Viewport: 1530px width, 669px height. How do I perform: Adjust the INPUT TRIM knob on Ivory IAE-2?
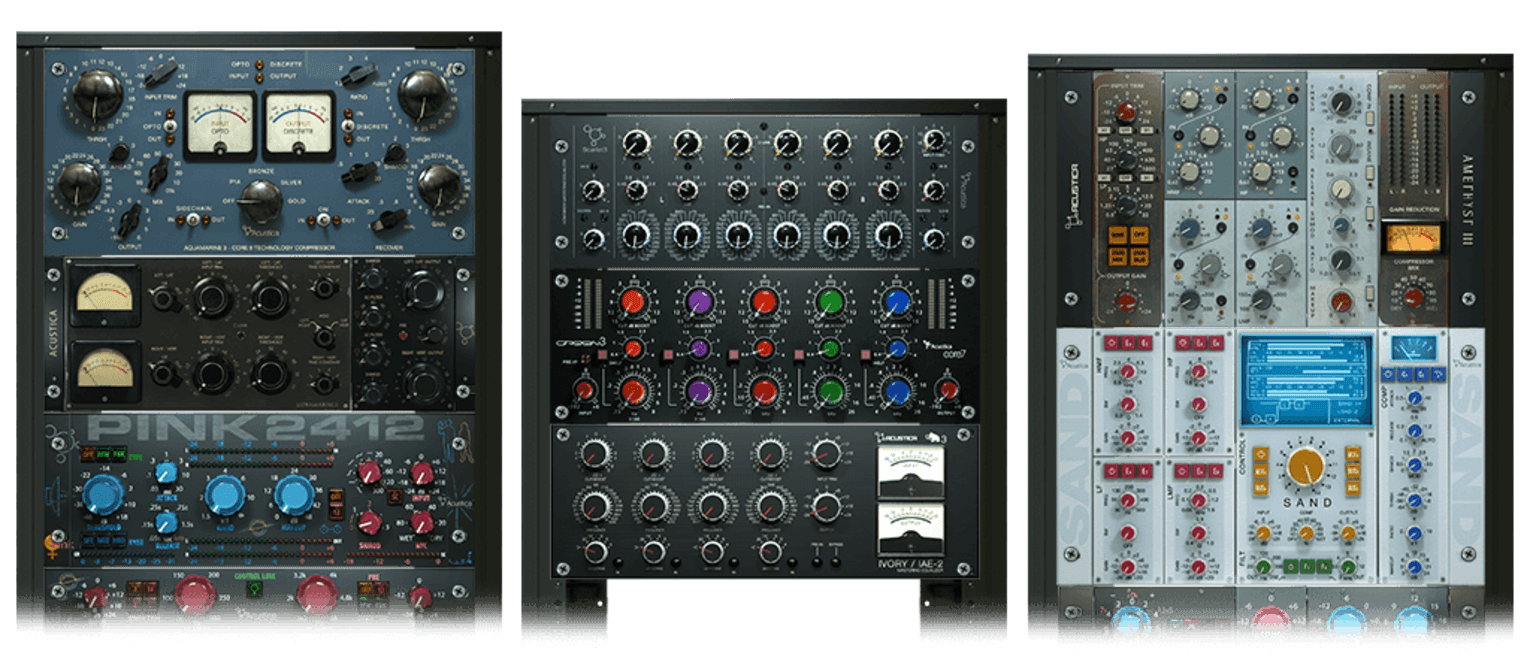(x=826, y=453)
